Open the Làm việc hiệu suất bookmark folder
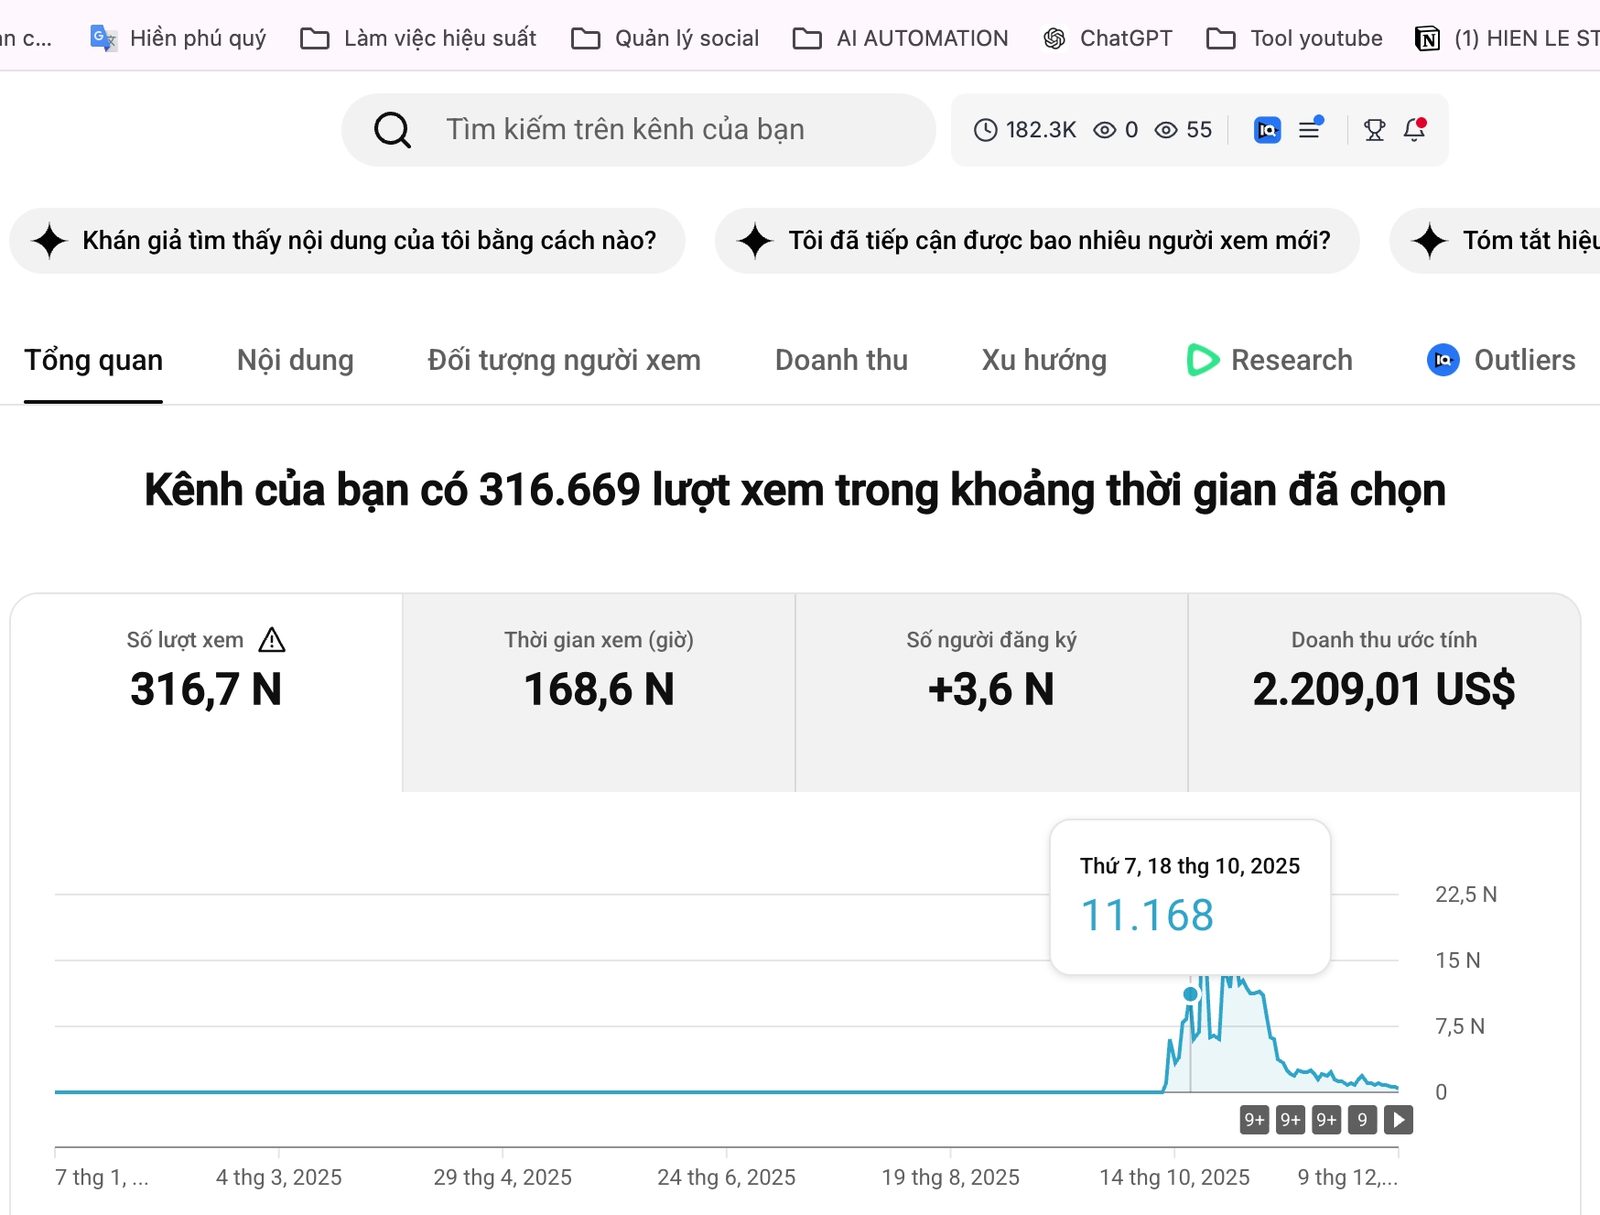 [x=419, y=38]
